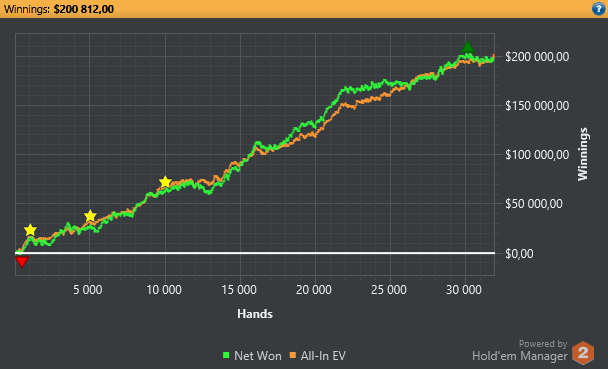Screen dimensions: 608x369
Task: Click the $200 000,00 y-axis label
Action: pyautogui.click(x=537, y=57)
